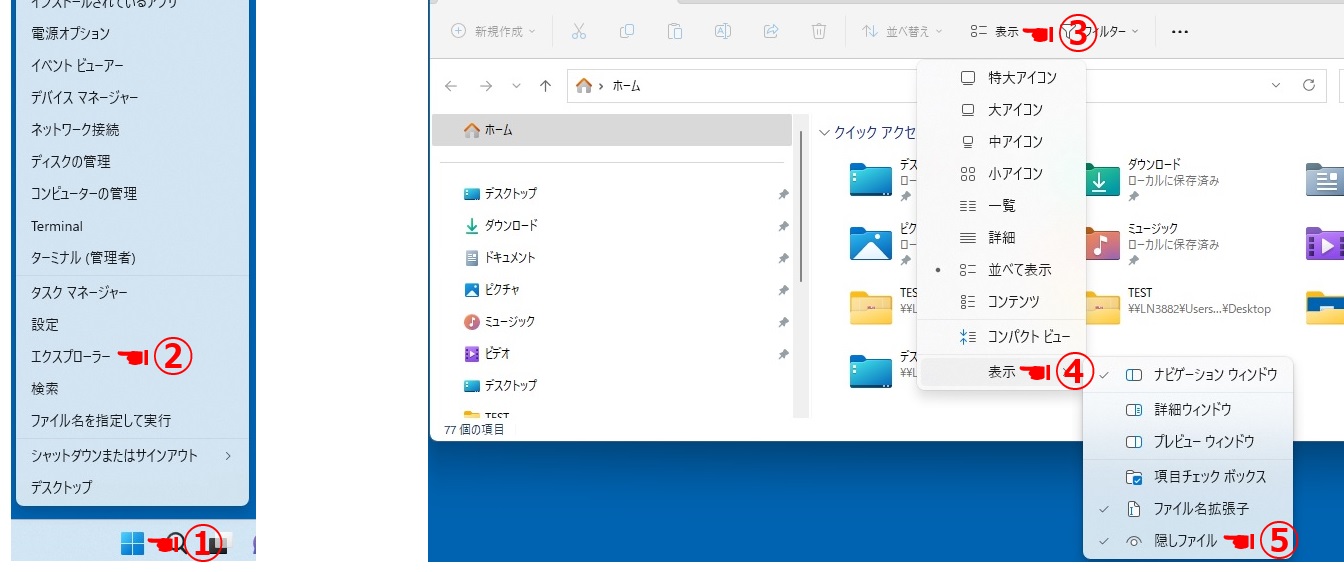
Task: Toggle 隠しファイル visibility option
Action: 1189,540
